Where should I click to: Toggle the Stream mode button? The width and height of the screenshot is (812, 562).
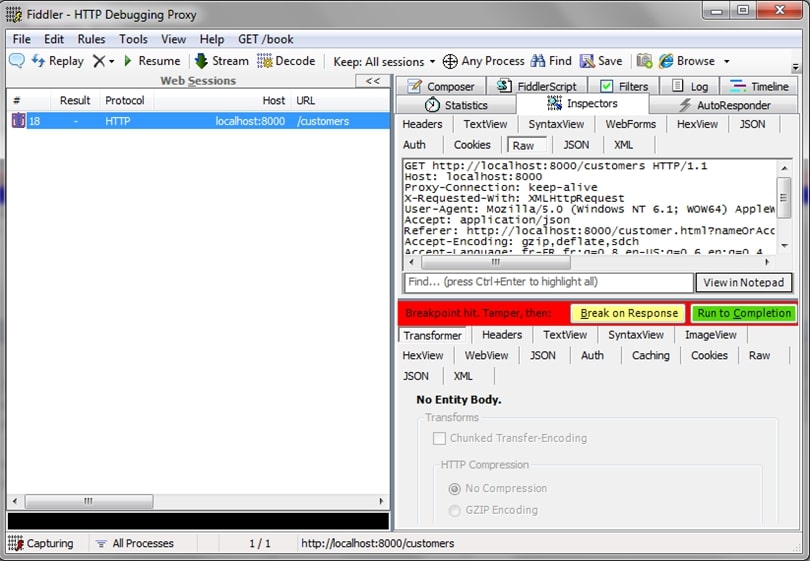pos(222,61)
